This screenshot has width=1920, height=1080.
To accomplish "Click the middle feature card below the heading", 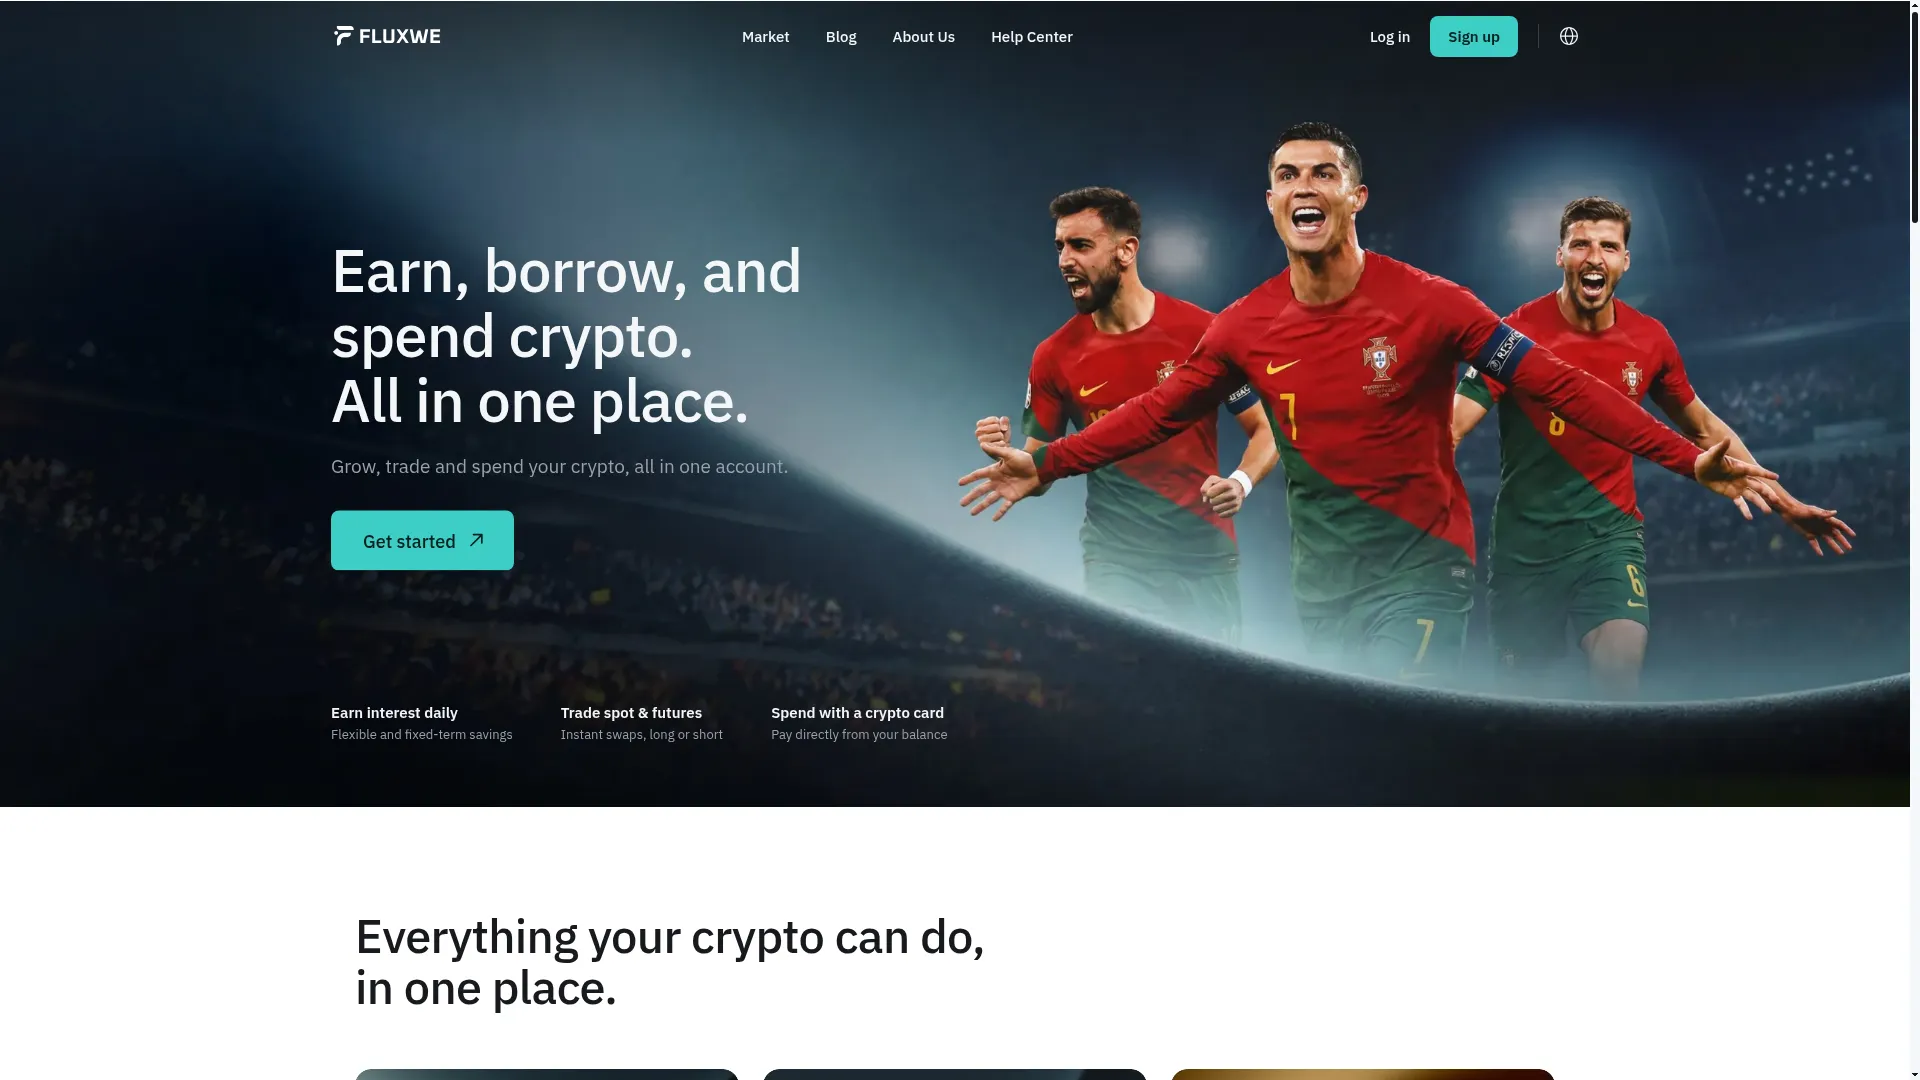I will 955,1074.
